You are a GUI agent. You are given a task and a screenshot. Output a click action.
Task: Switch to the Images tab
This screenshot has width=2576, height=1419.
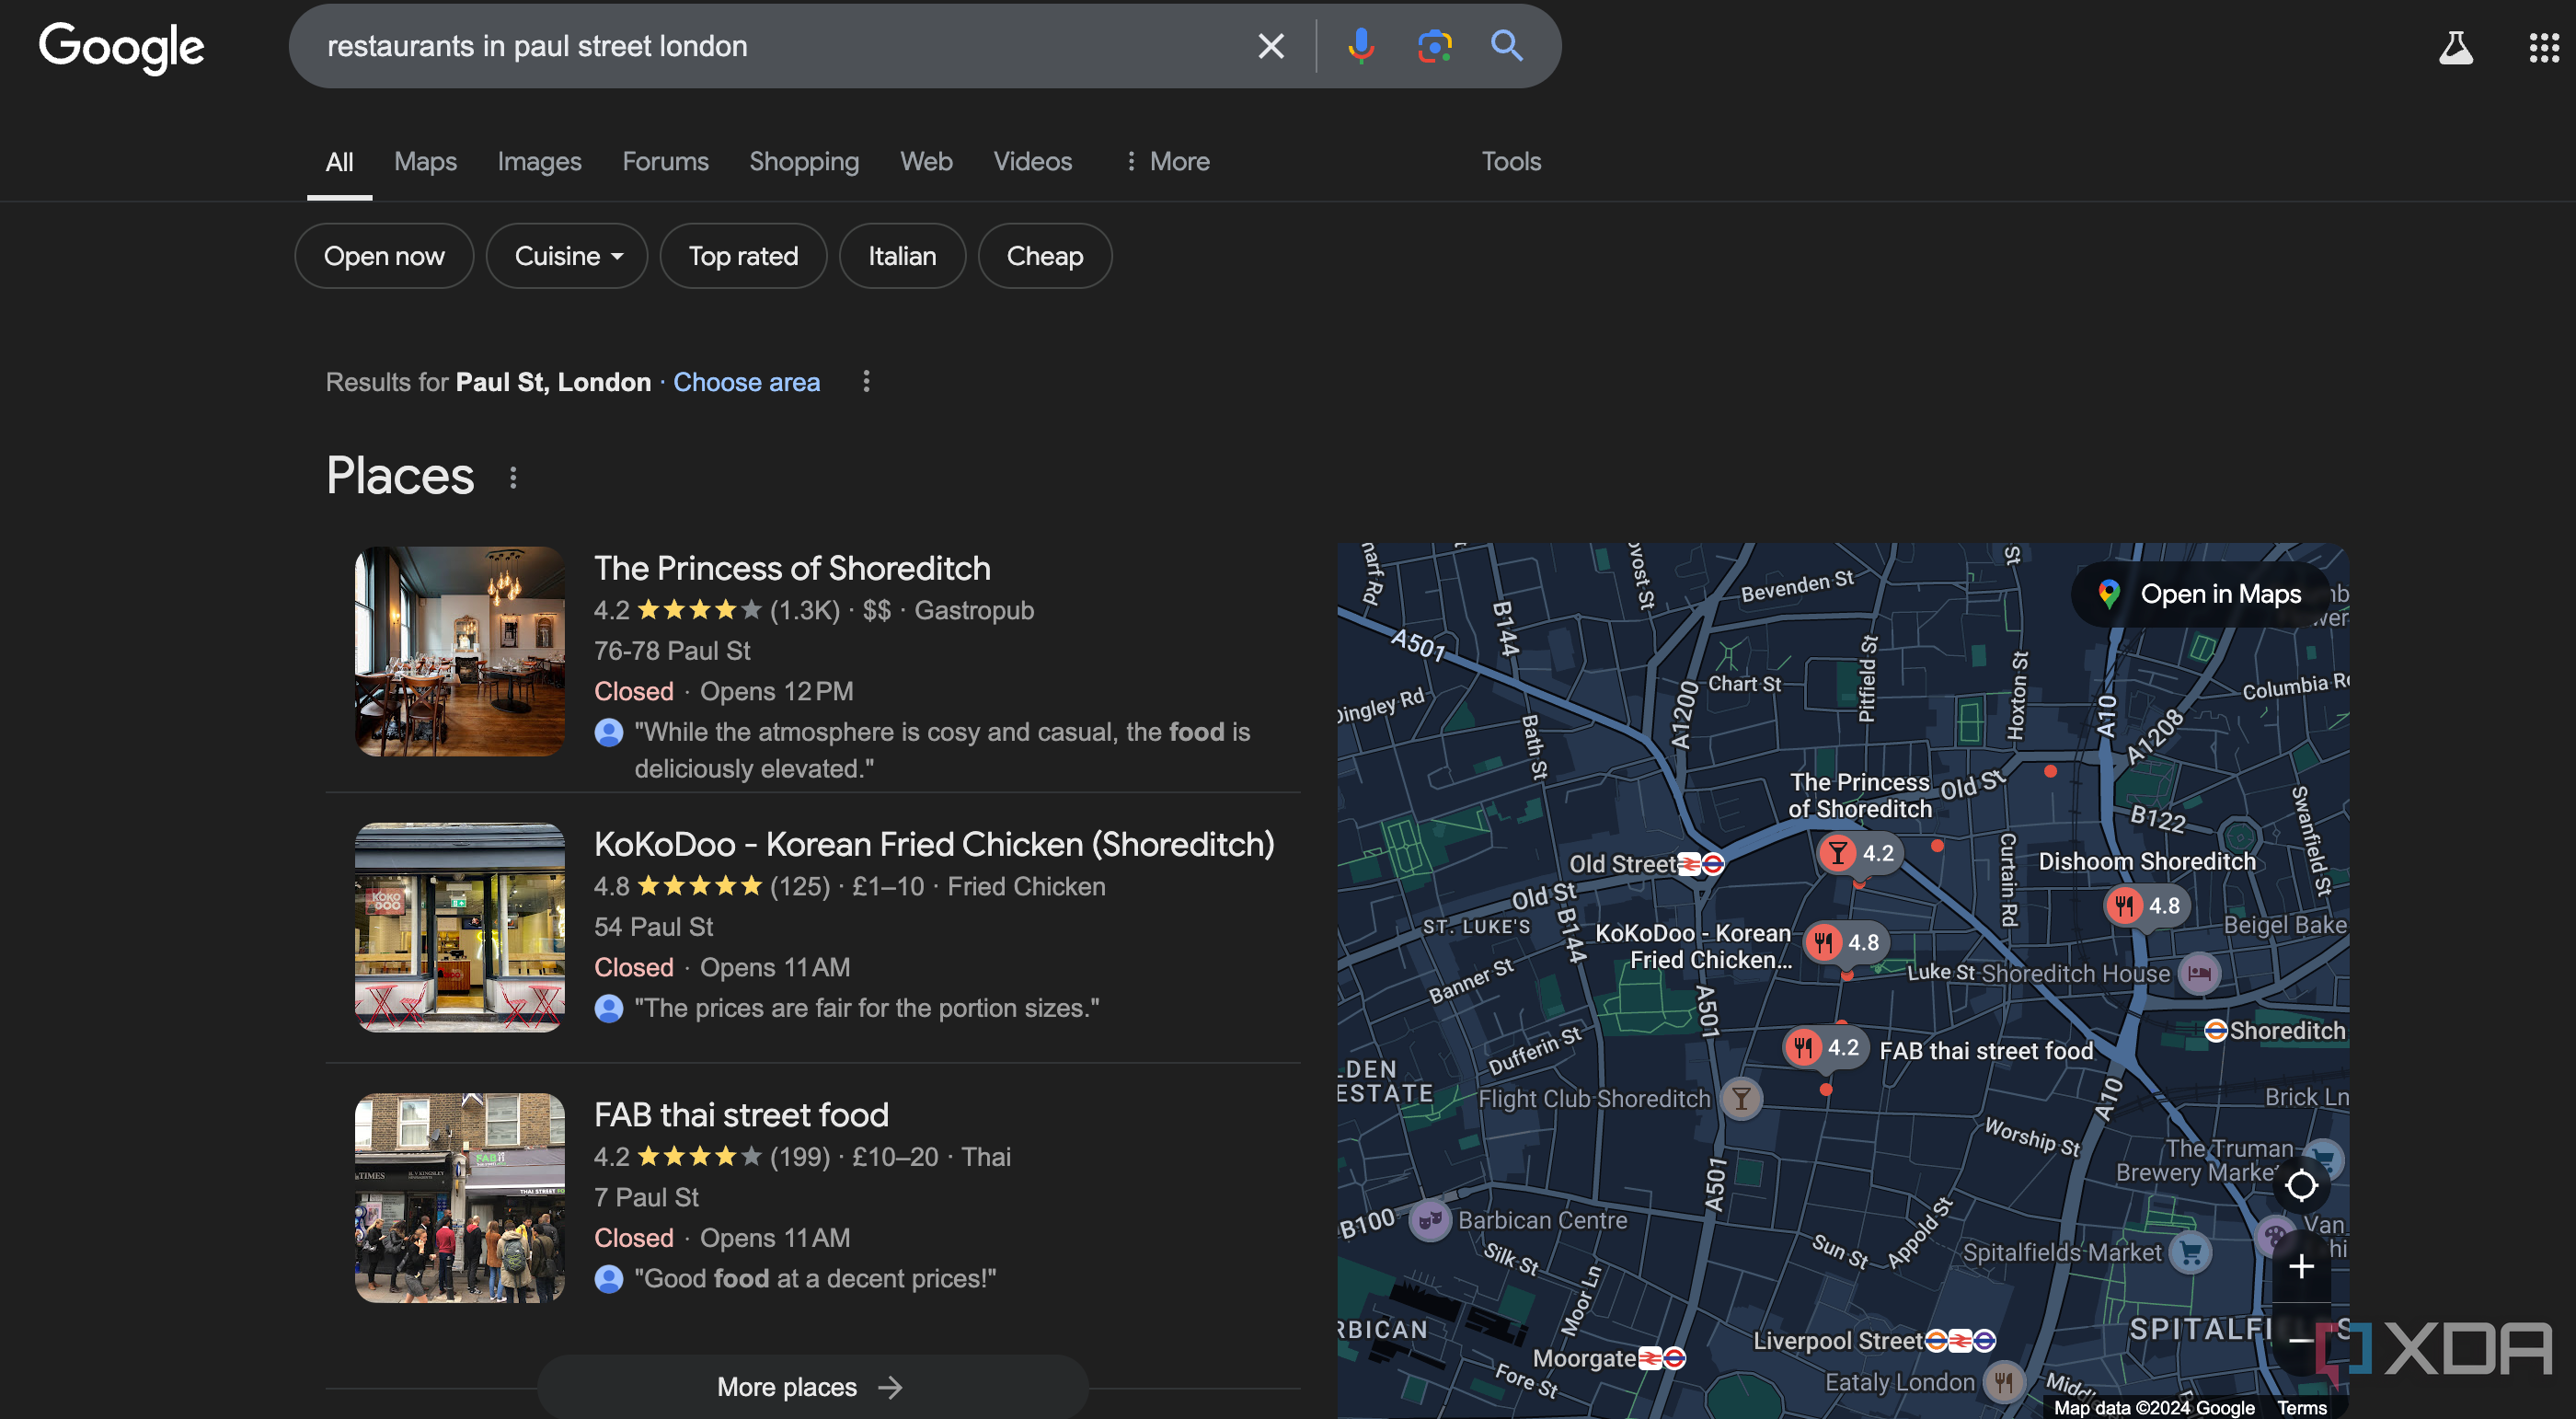[x=539, y=161]
